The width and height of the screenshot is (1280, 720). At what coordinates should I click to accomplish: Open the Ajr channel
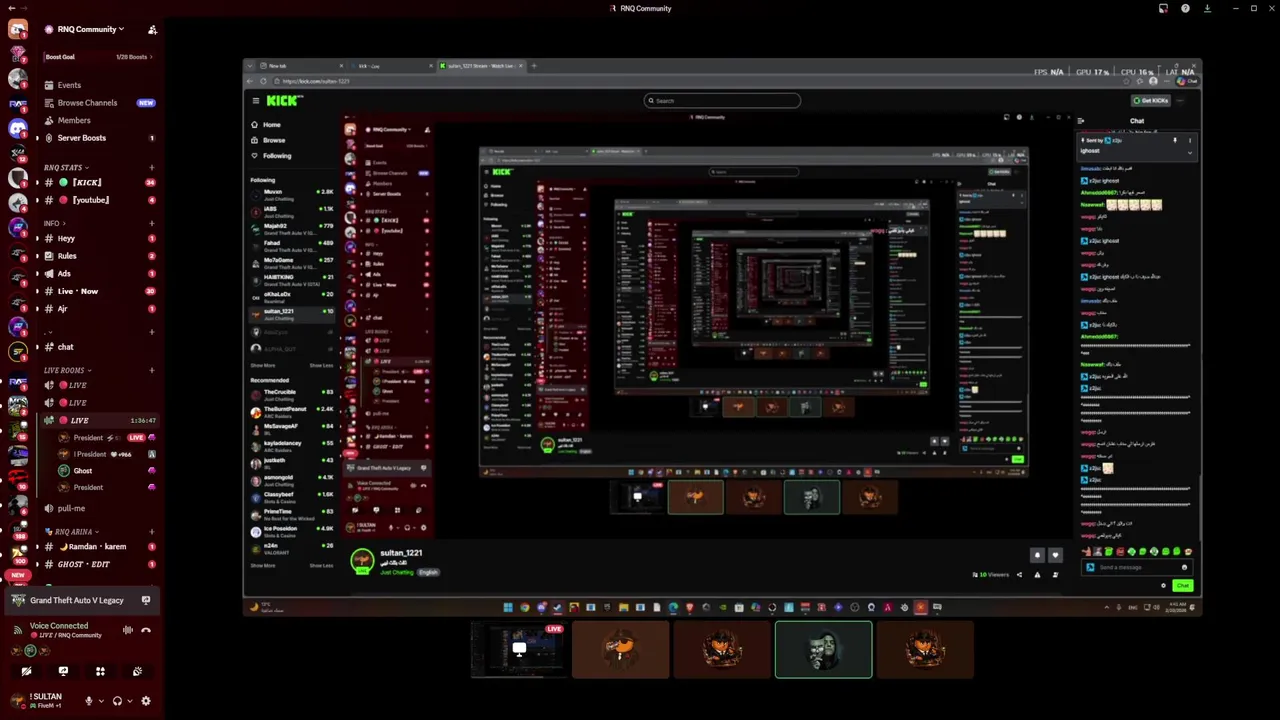98,309
